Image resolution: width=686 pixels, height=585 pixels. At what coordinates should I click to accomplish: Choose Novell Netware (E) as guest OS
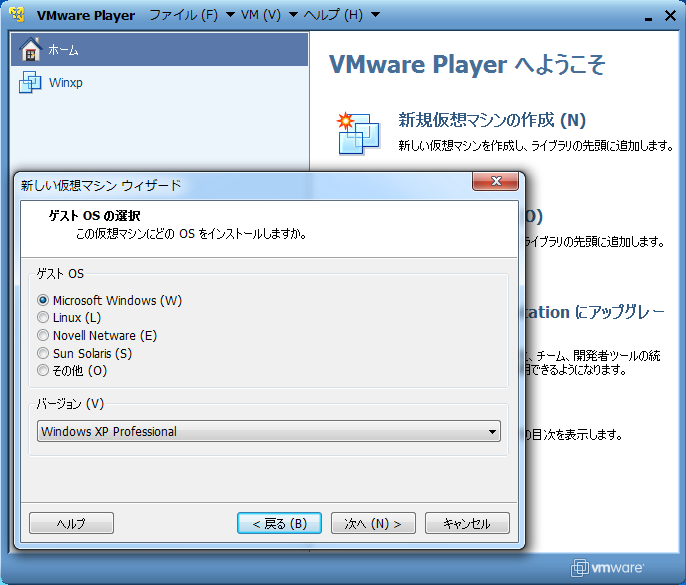[43, 336]
